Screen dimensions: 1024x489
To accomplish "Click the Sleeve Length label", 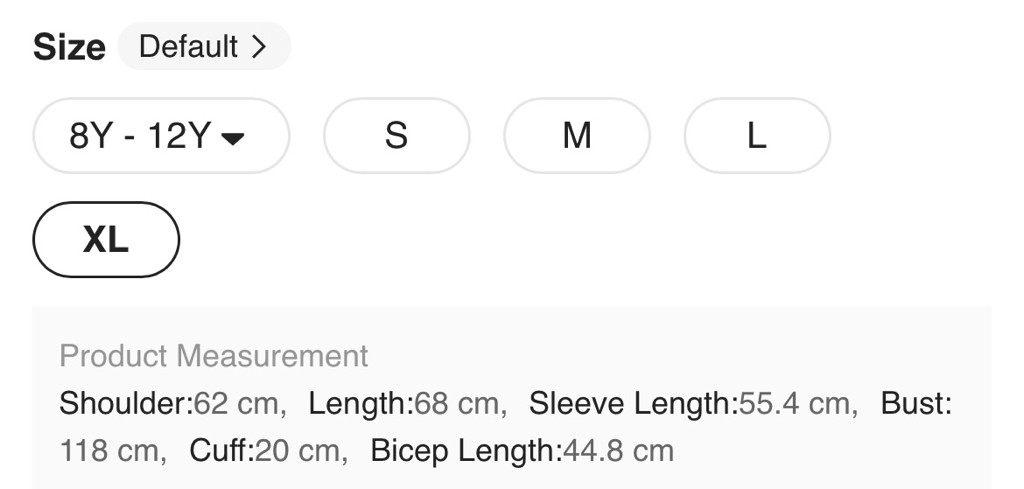I will point(632,404).
